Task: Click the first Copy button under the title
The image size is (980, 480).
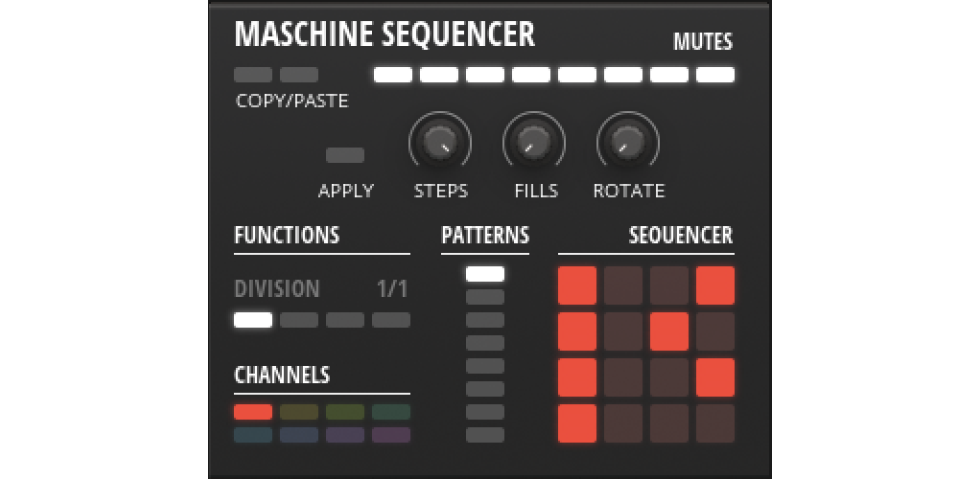Action: coord(252,75)
